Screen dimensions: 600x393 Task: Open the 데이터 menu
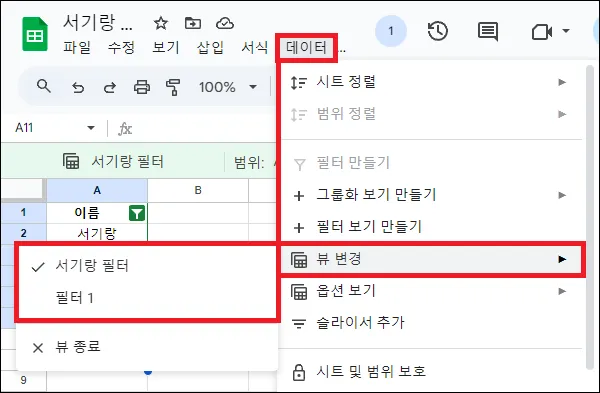tap(307, 48)
